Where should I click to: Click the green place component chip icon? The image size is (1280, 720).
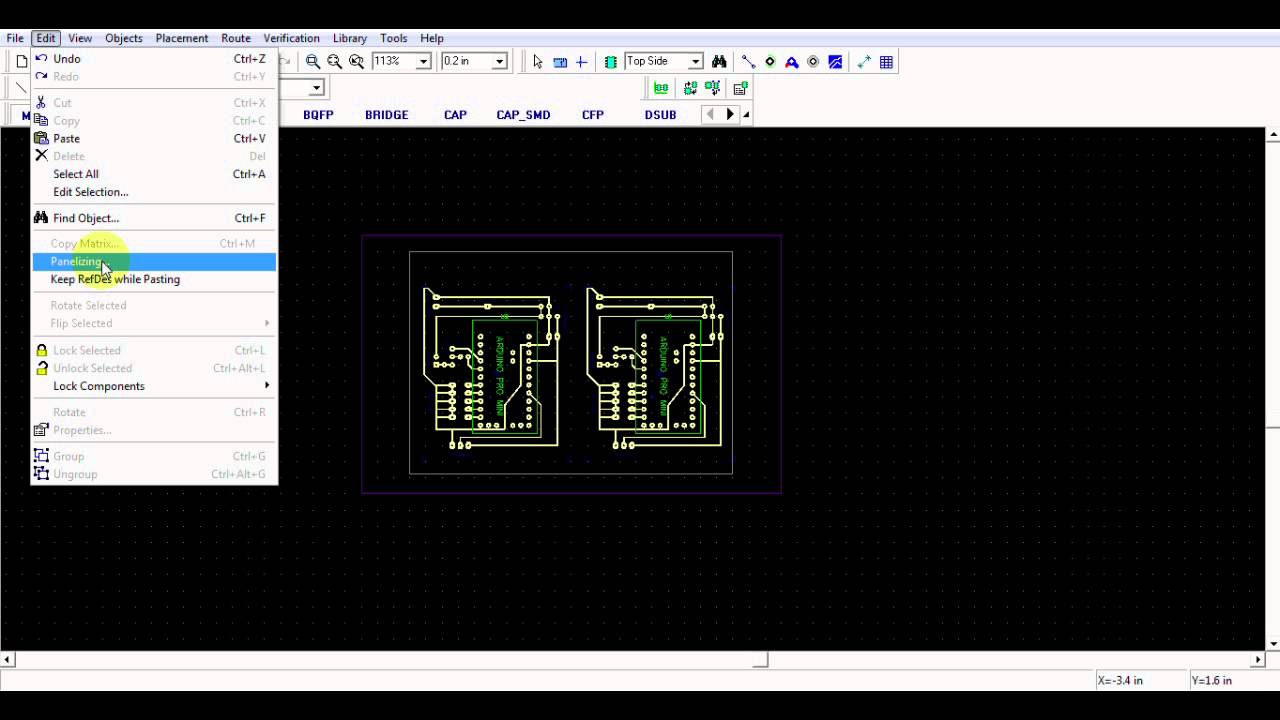[610, 61]
